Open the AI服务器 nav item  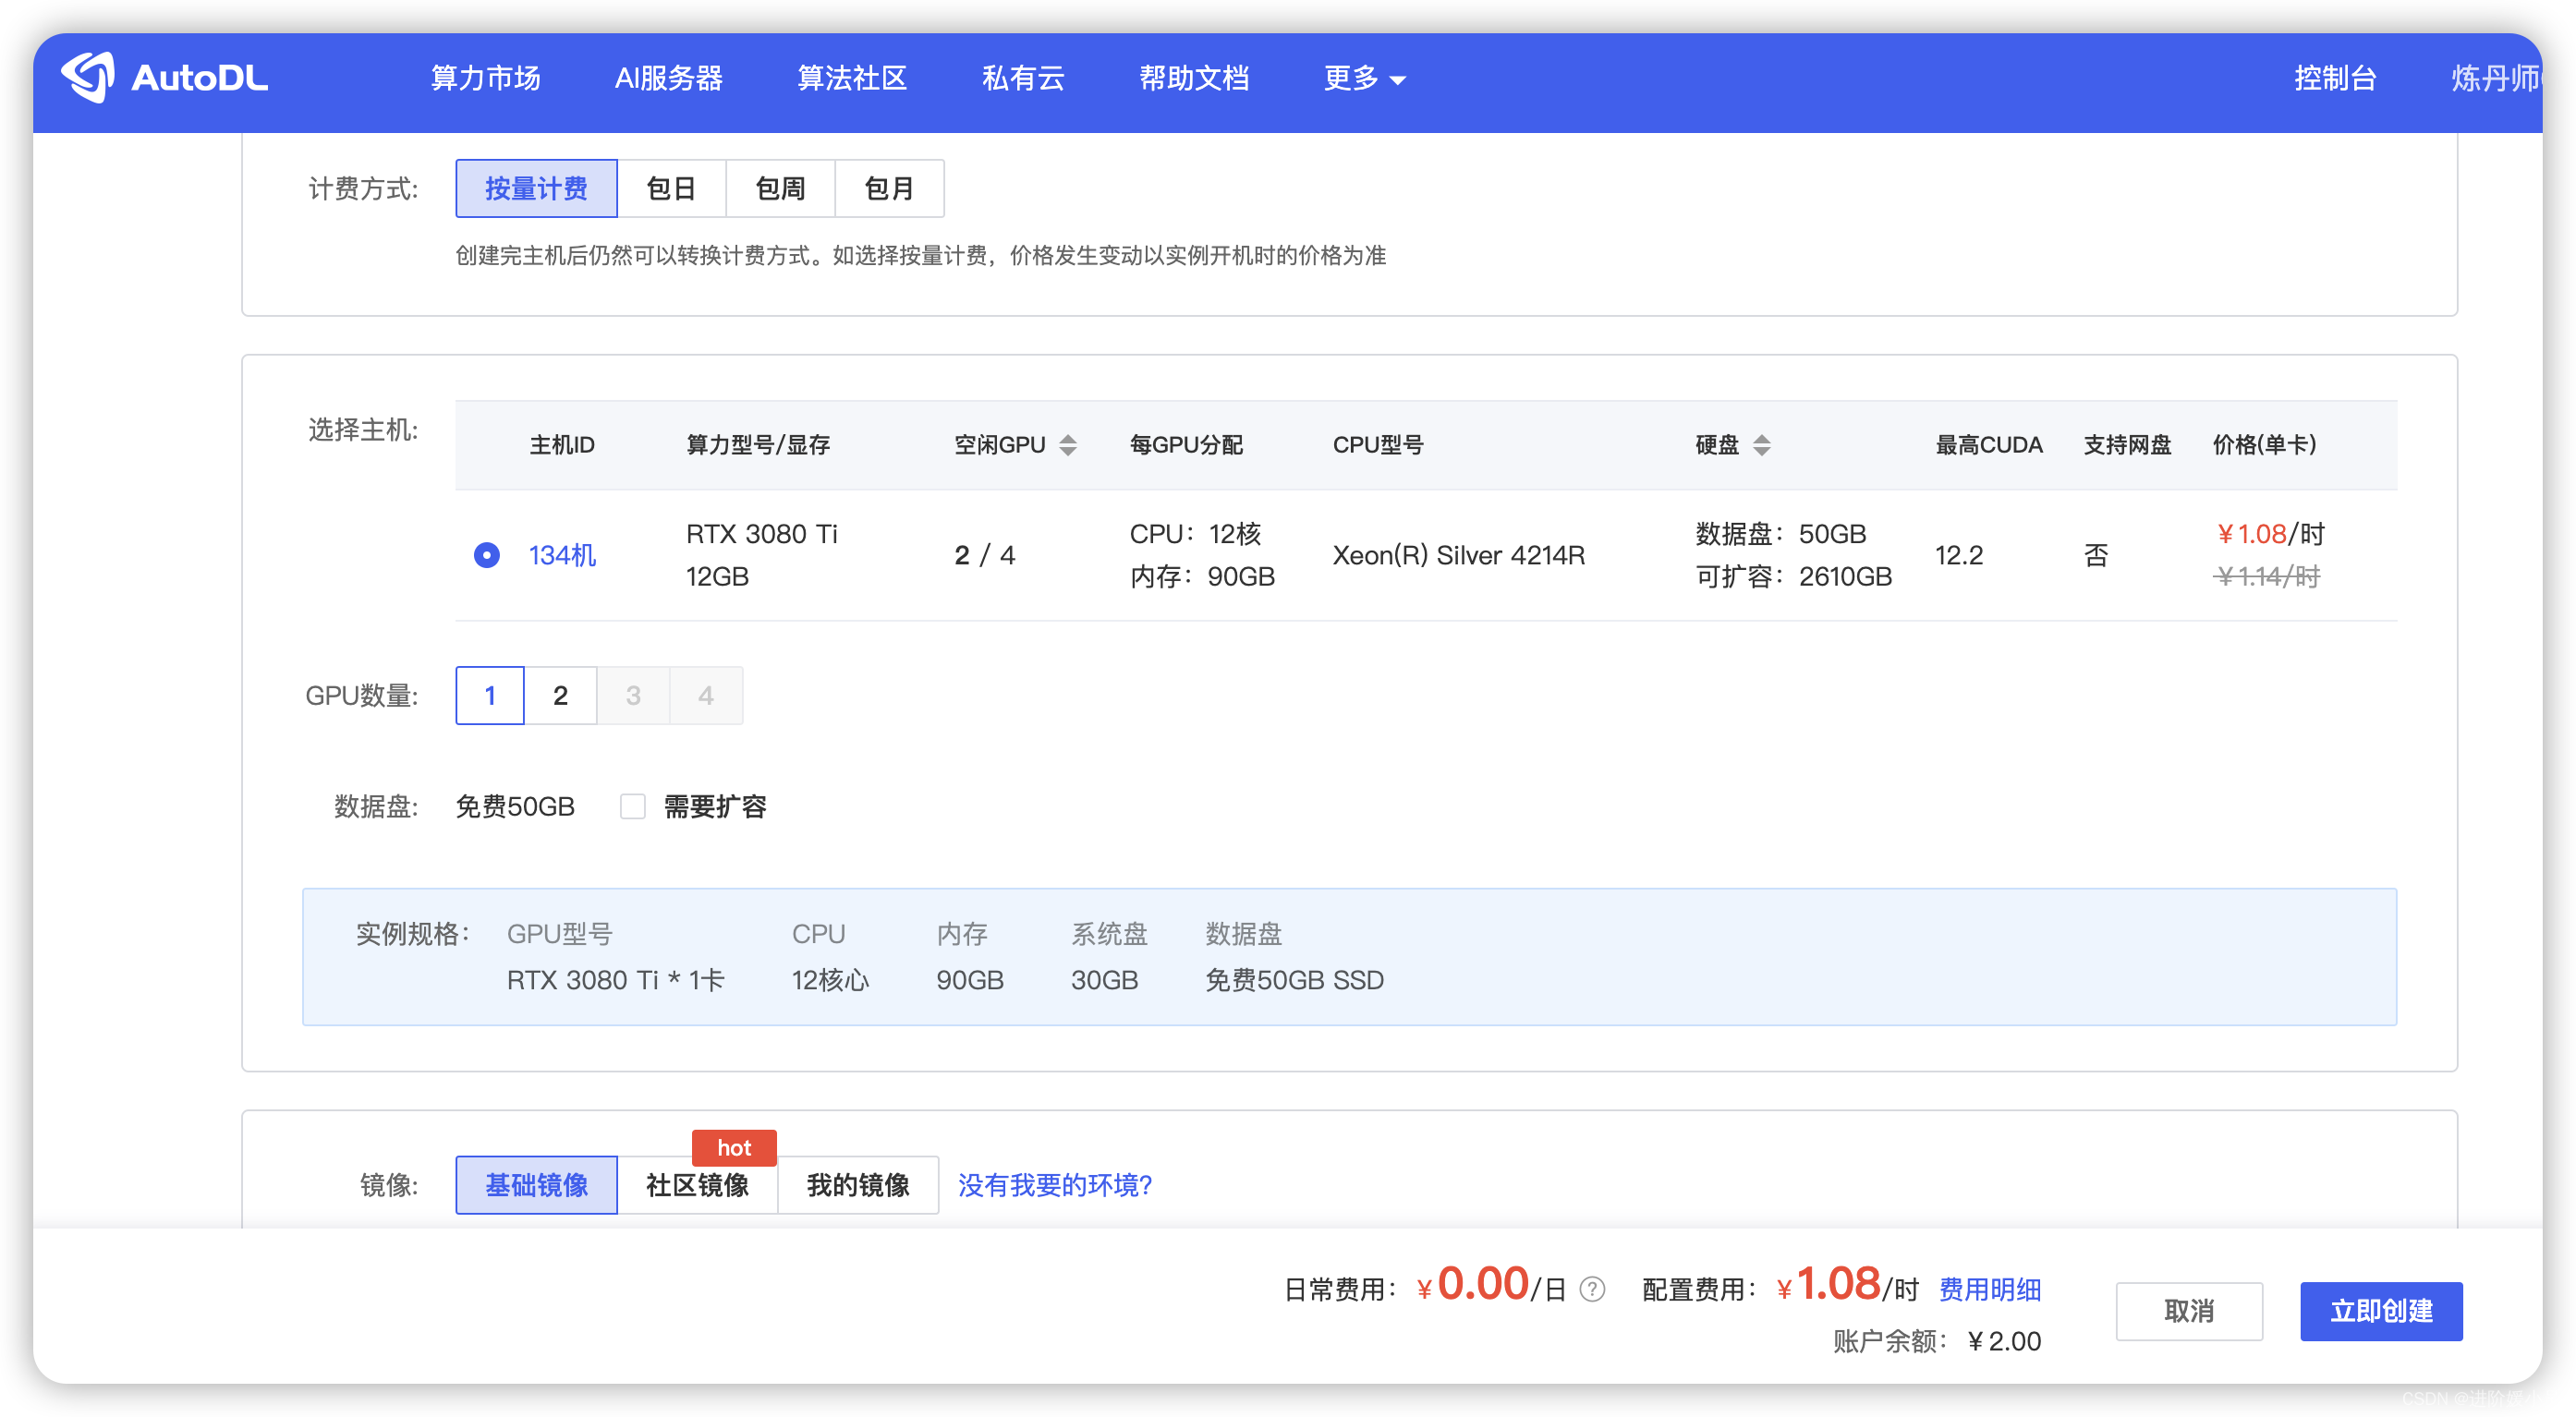(668, 78)
